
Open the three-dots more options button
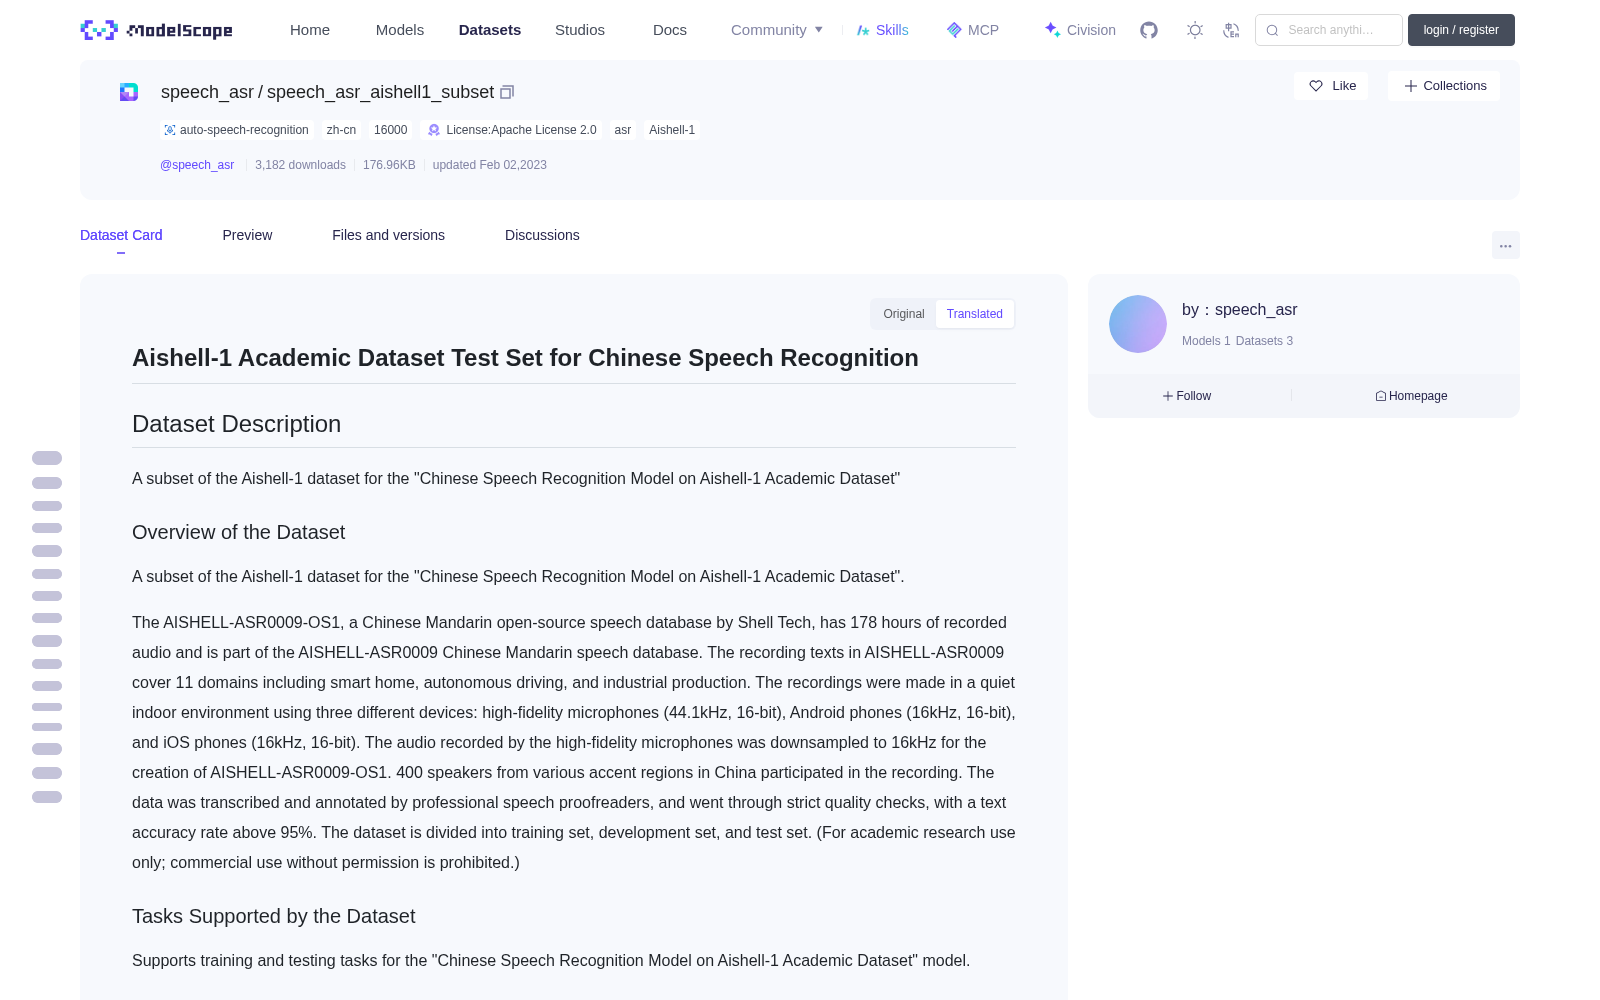[x=1506, y=245]
